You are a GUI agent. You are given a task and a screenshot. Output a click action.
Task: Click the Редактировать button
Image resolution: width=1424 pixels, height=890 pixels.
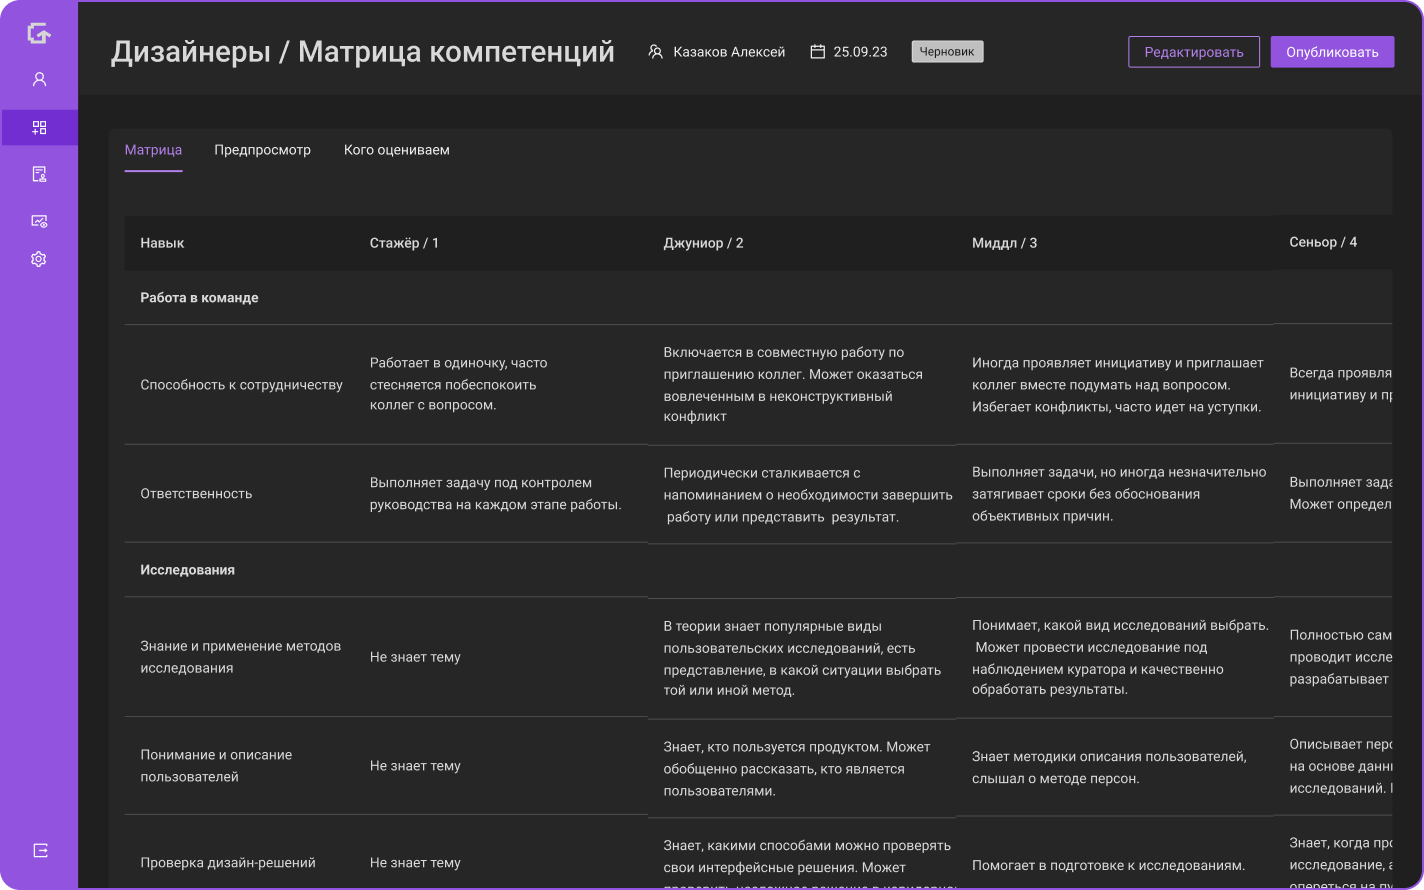point(1194,52)
